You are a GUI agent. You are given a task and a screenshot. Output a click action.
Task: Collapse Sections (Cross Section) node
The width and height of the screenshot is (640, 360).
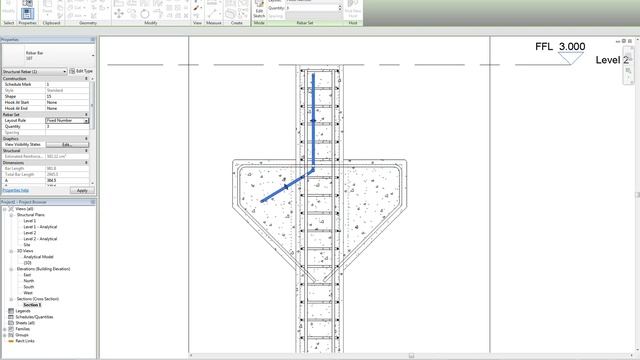coord(11,299)
